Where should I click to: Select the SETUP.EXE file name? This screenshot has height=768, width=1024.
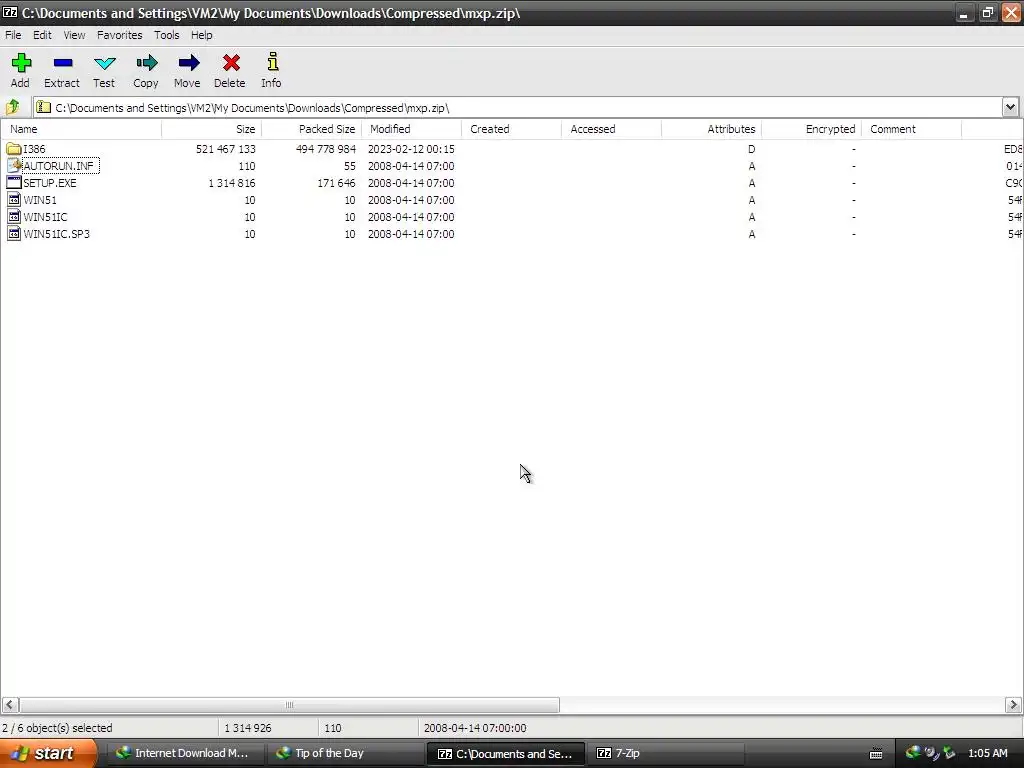tap(50, 183)
